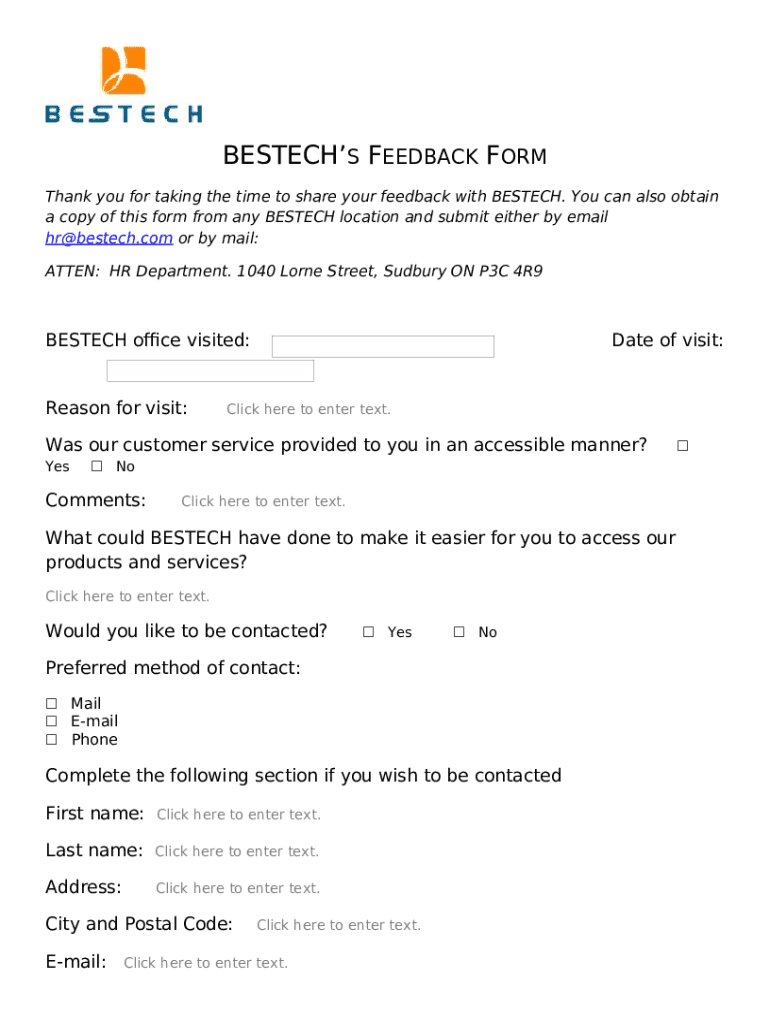Click the Reason for visit text field
This screenshot has width=770, height=1024.
point(308,409)
